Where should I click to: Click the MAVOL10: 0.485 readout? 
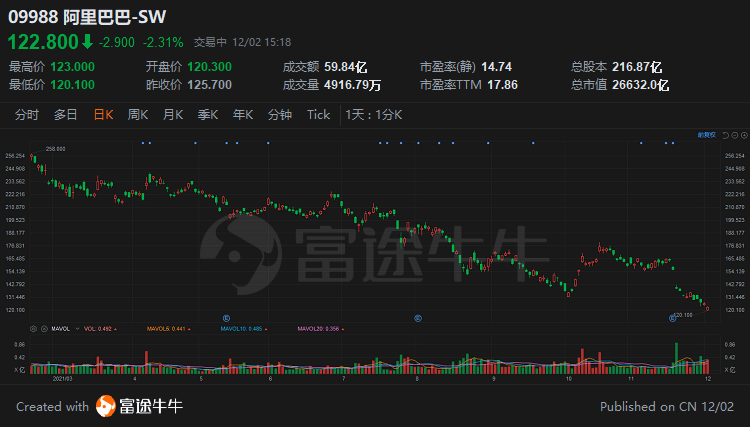coord(242,329)
